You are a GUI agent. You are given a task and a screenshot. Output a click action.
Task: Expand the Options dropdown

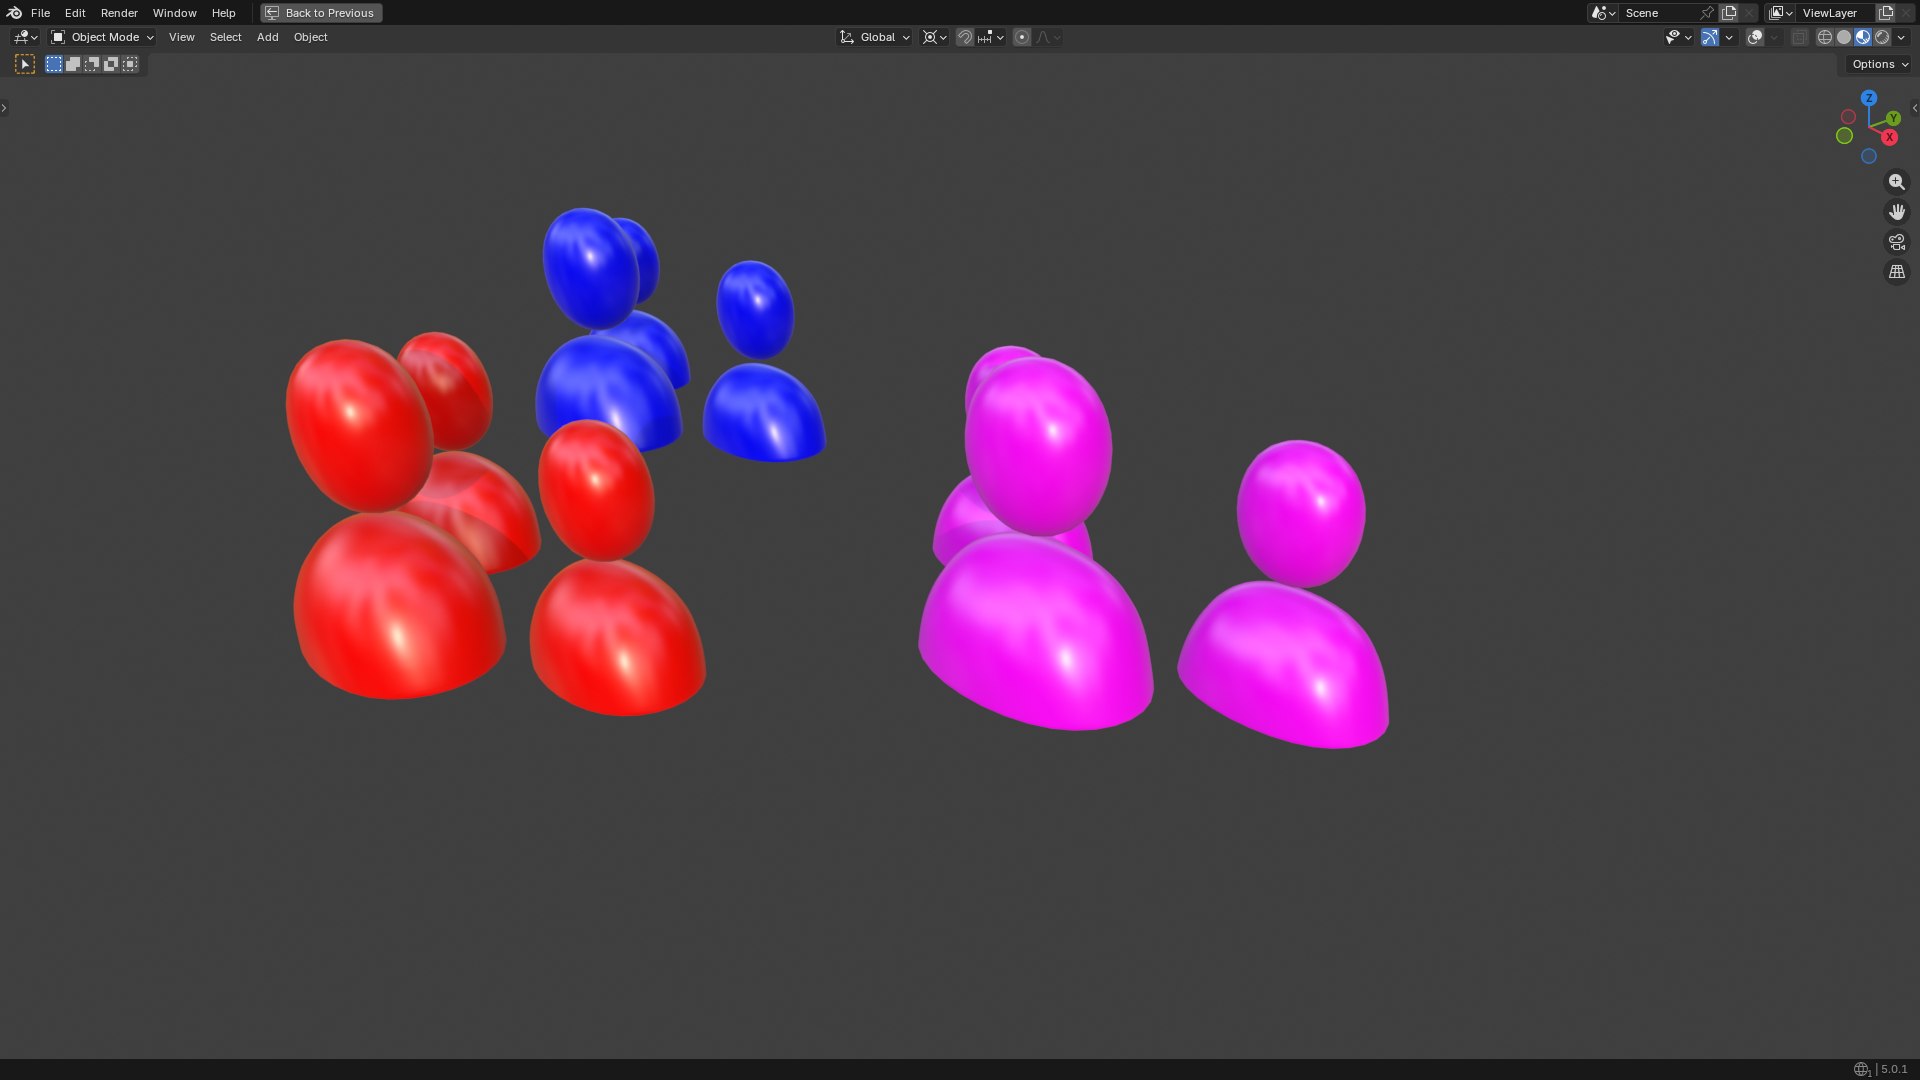click(x=1880, y=64)
